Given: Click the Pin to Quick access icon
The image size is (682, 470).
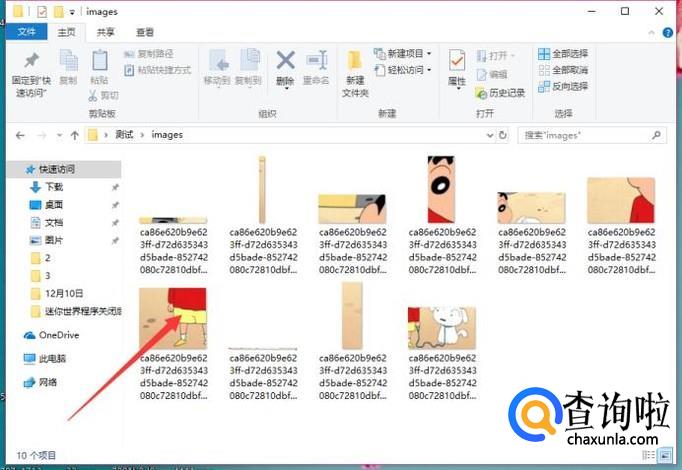Looking at the screenshot, I should [31, 60].
